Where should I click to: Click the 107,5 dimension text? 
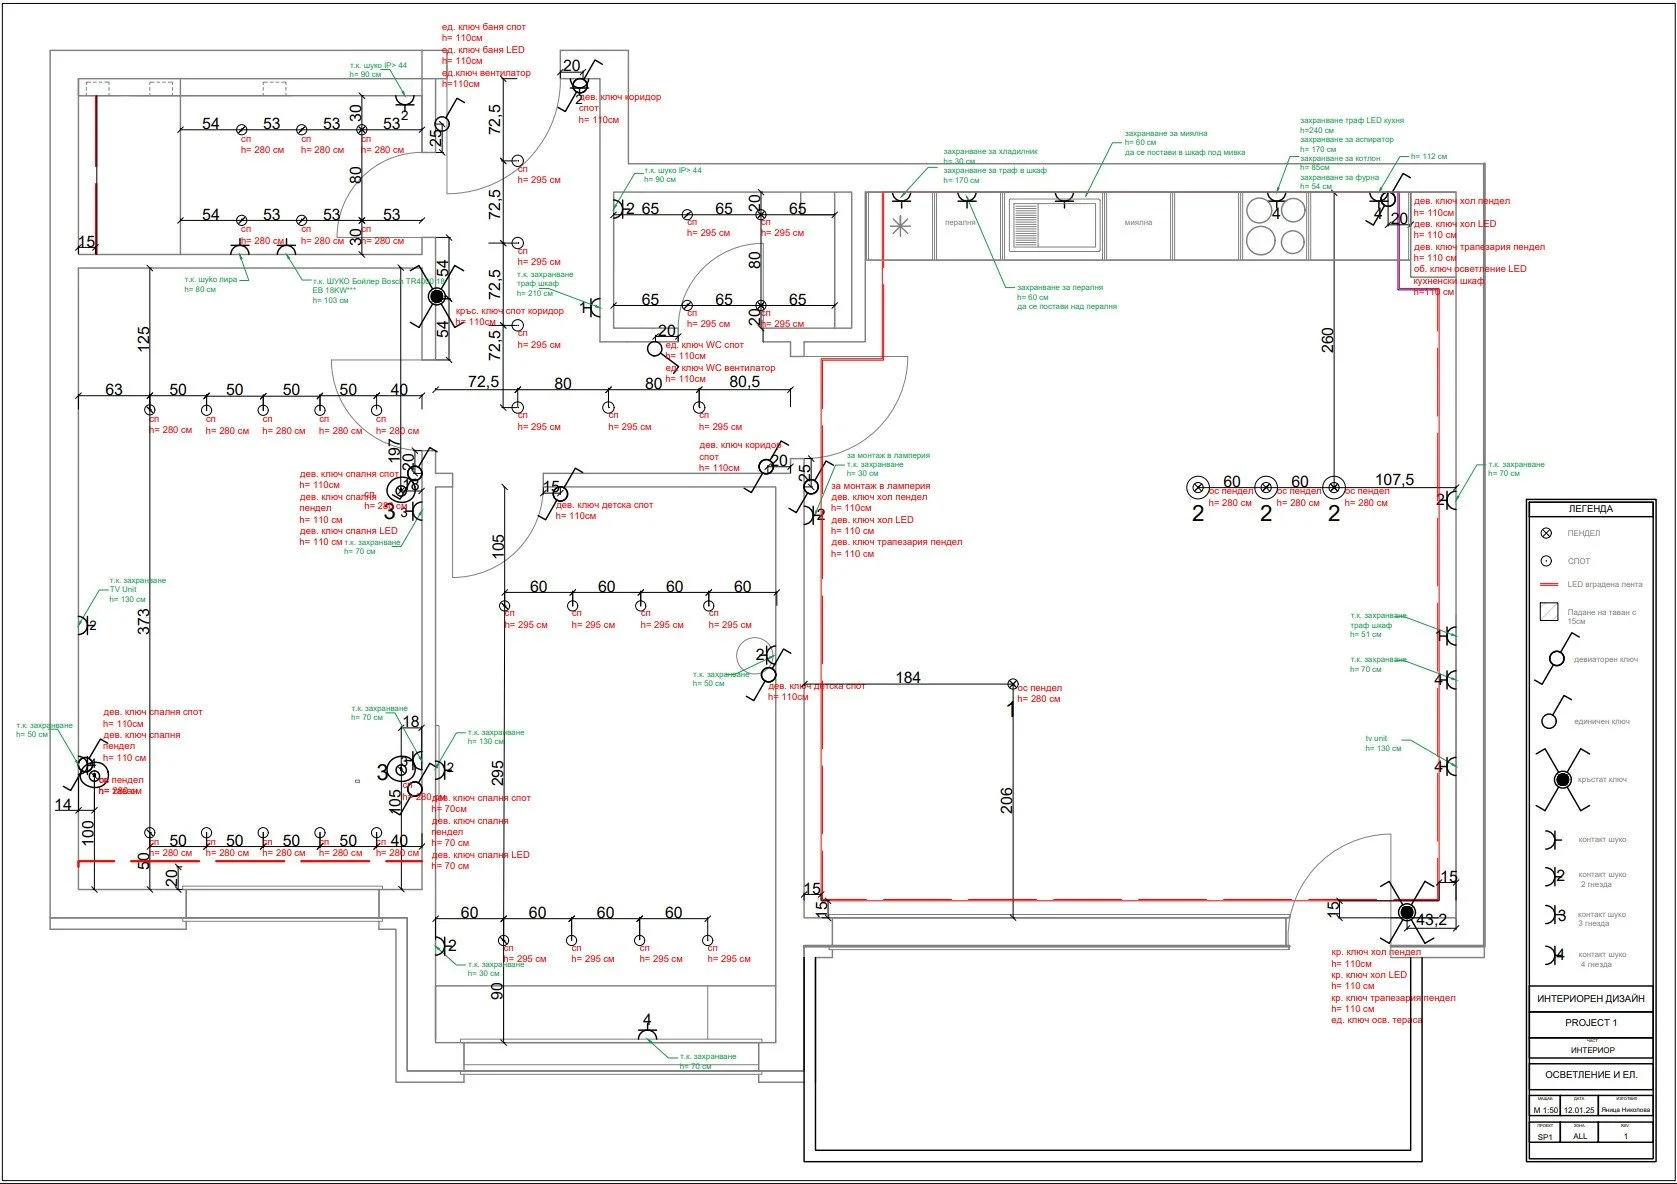1394,480
